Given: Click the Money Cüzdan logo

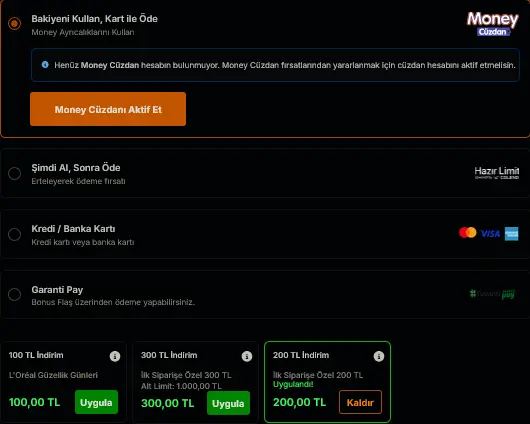Looking at the screenshot, I should (x=492, y=24).
